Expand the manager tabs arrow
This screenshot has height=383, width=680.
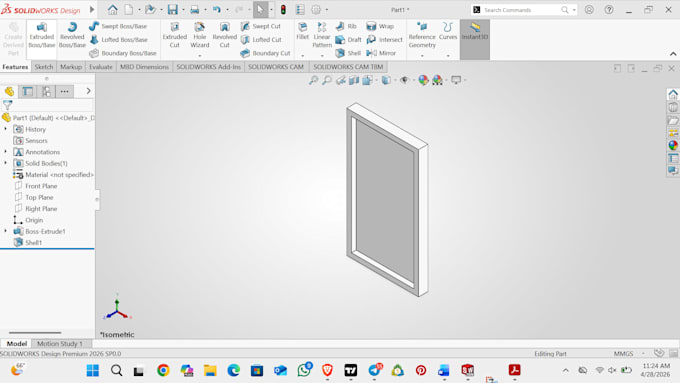coord(88,91)
